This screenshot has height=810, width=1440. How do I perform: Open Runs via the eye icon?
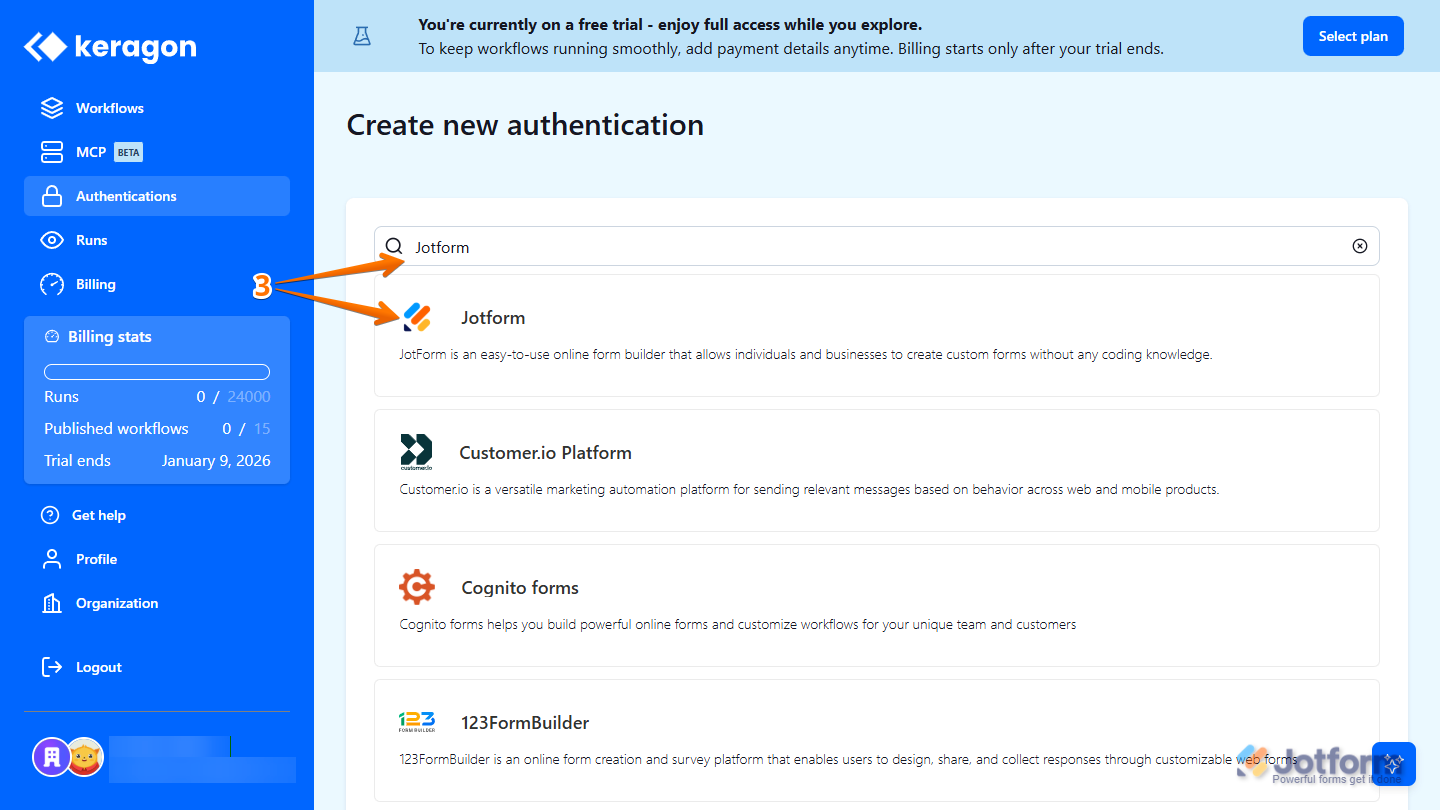point(51,239)
